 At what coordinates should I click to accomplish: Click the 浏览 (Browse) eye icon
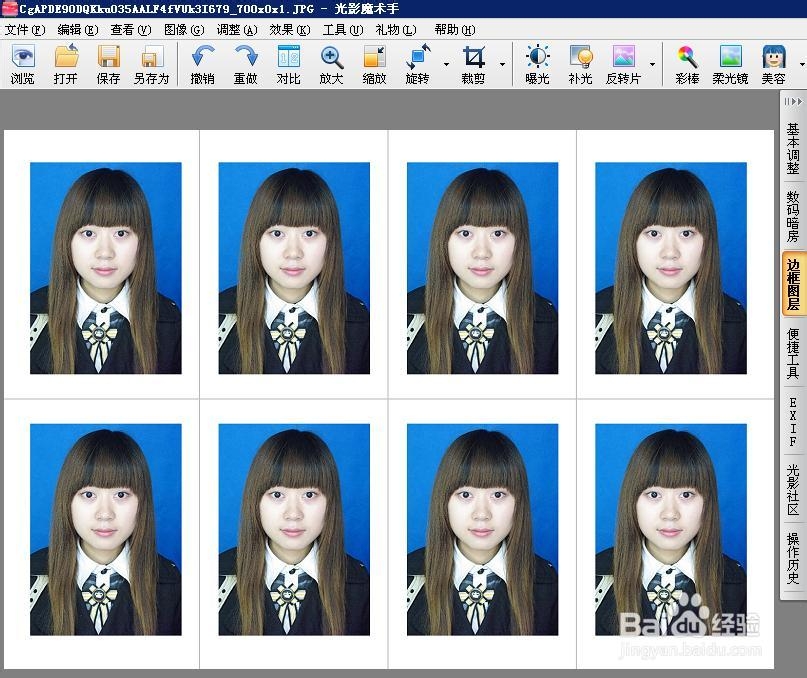click(23, 64)
